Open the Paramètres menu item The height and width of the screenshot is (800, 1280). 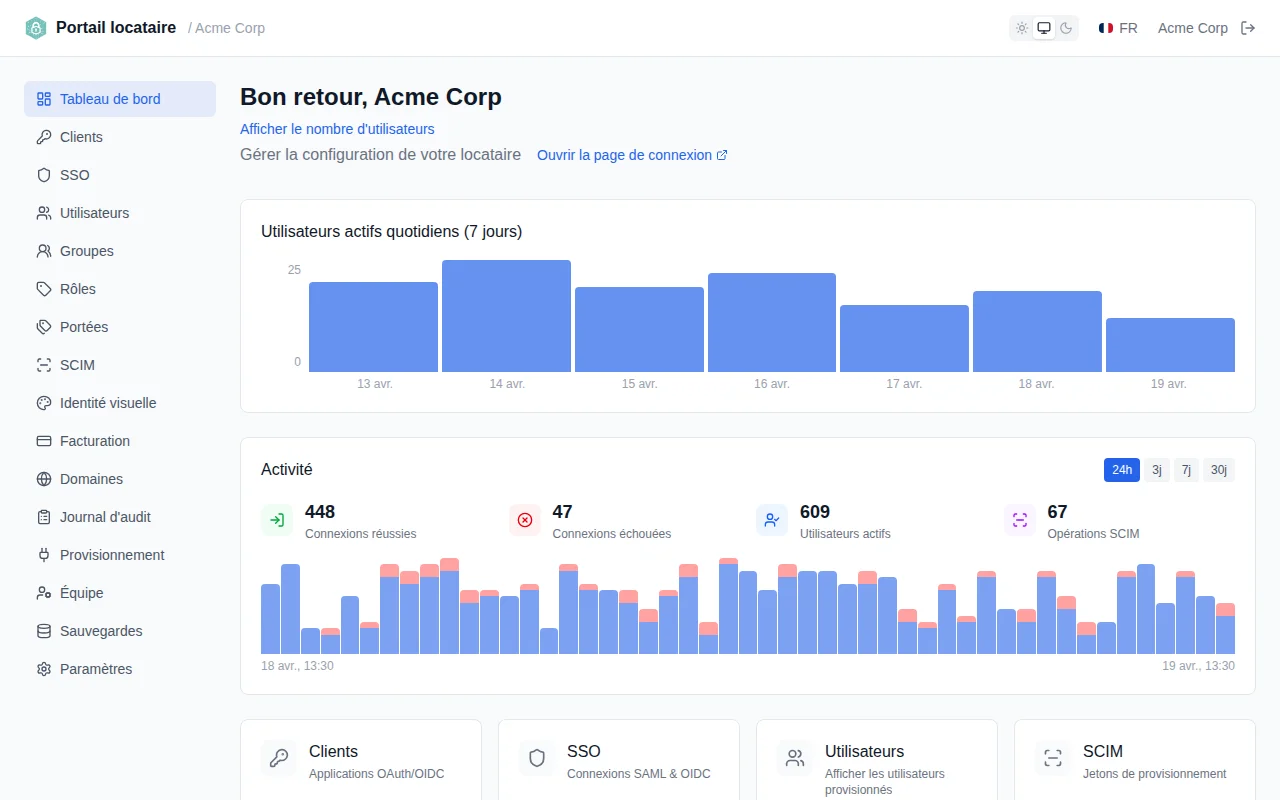click(120, 669)
